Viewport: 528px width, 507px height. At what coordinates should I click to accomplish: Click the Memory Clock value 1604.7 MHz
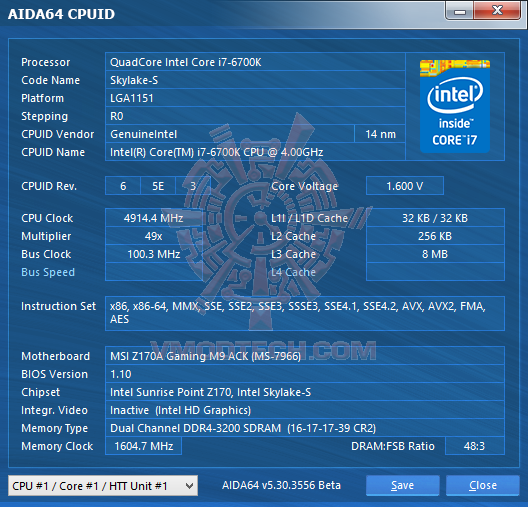click(x=143, y=446)
